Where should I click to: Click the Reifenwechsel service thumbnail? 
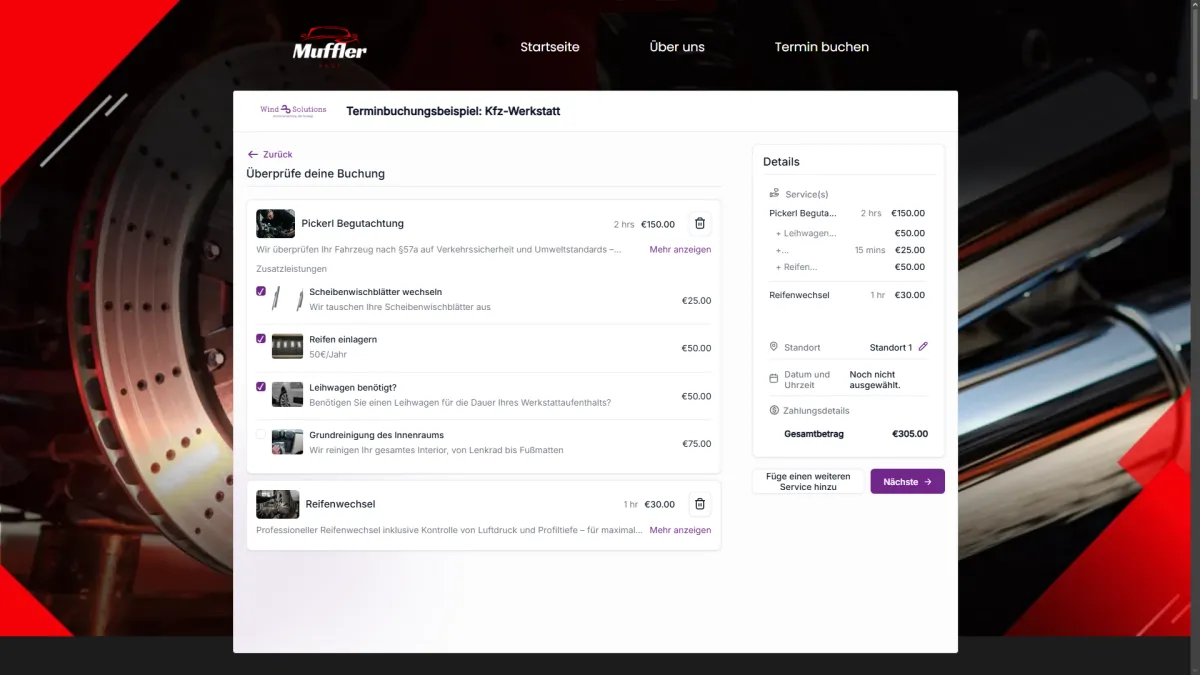(x=277, y=504)
